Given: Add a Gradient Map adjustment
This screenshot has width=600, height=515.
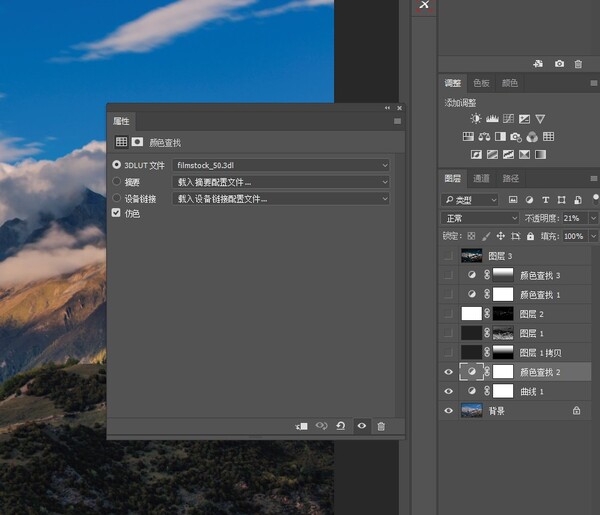Looking at the screenshot, I should point(540,155).
